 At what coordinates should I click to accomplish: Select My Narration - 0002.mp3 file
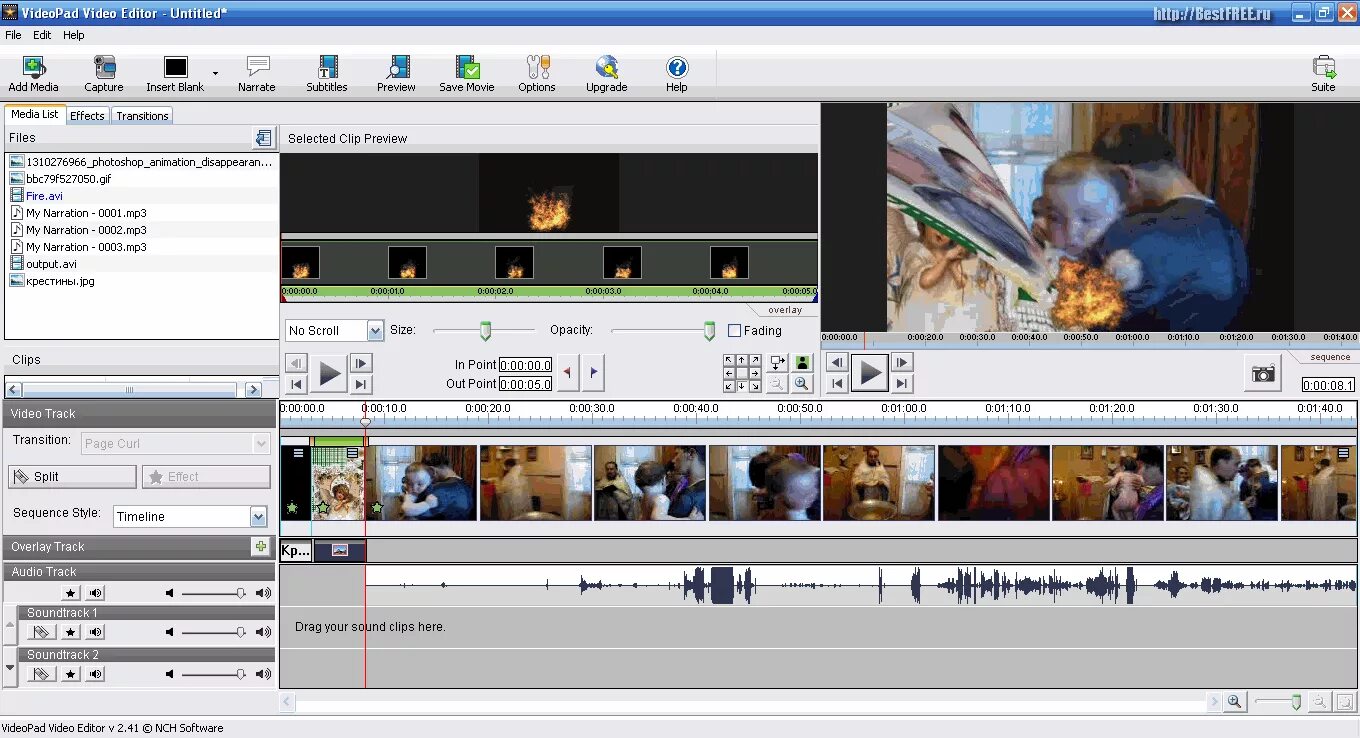pos(86,230)
